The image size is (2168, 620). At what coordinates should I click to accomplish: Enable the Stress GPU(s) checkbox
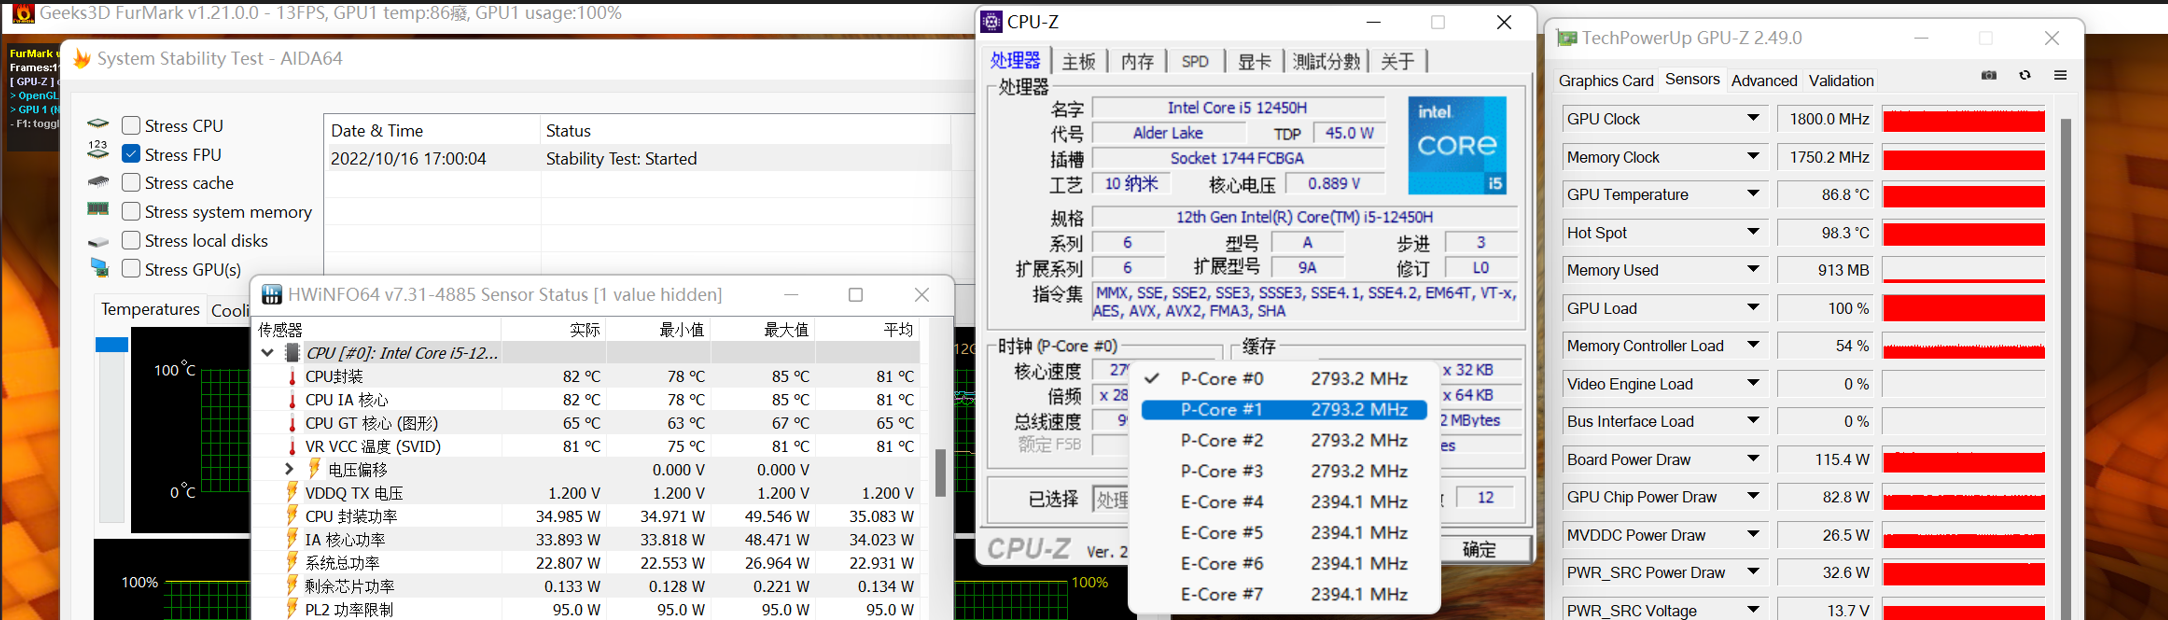point(131,269)
